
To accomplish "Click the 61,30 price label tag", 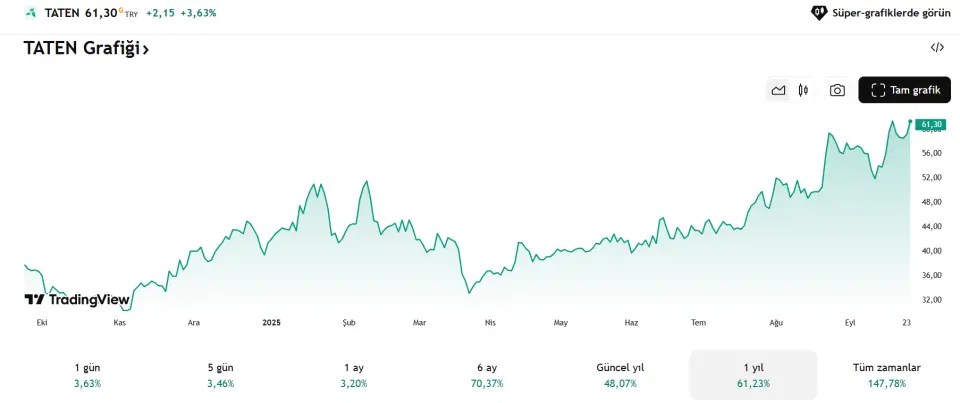I will 929,125.
